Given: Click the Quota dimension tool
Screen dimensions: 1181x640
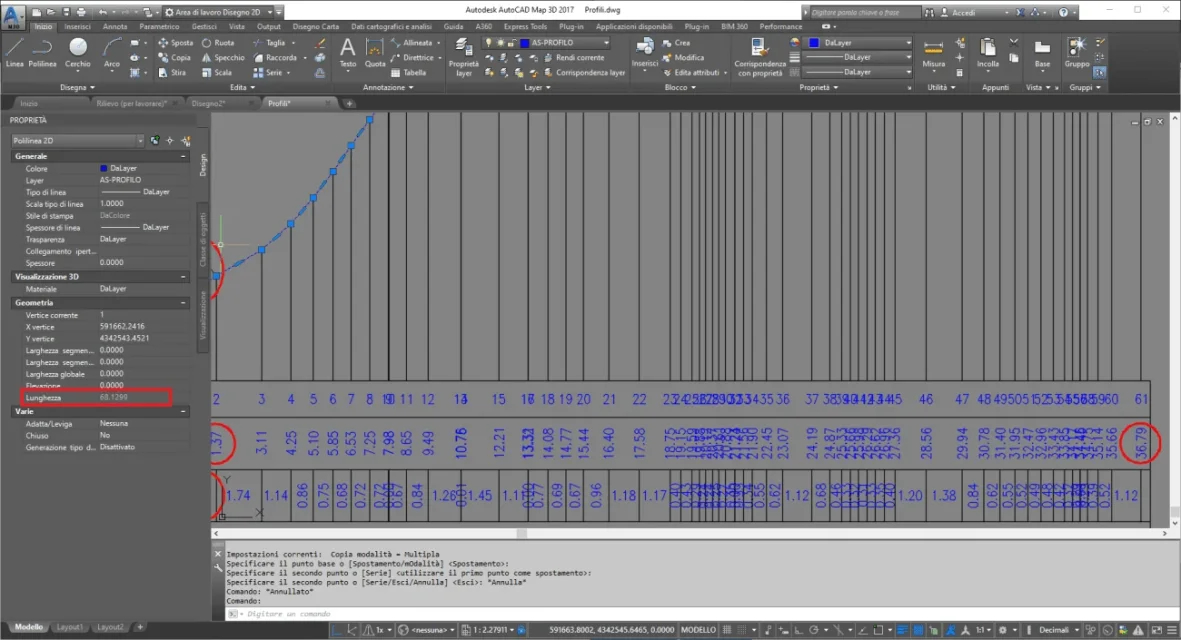Looking at the screenshot, I should coord(374,53).
